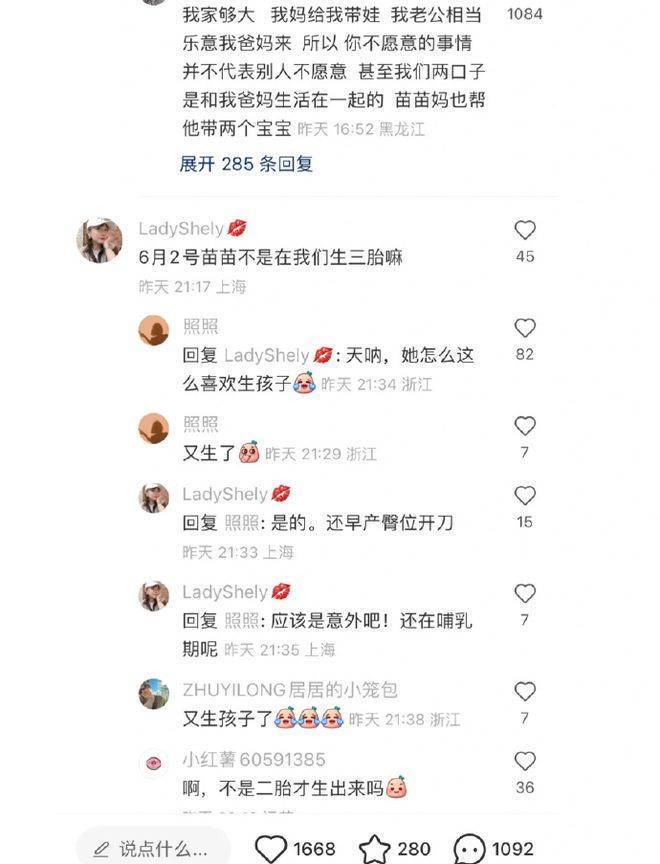The height and width of the screenshot is (864, 660).
Task: Like LadyShely reply about 哺乳期
Action: pos(524,593)
